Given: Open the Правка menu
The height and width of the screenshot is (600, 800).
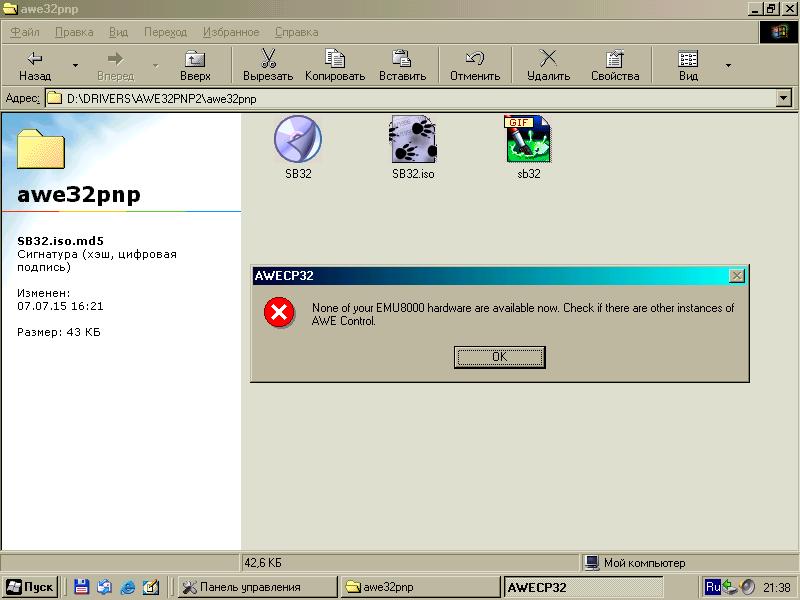Looking at the screenshot, I should coord(74,32).
